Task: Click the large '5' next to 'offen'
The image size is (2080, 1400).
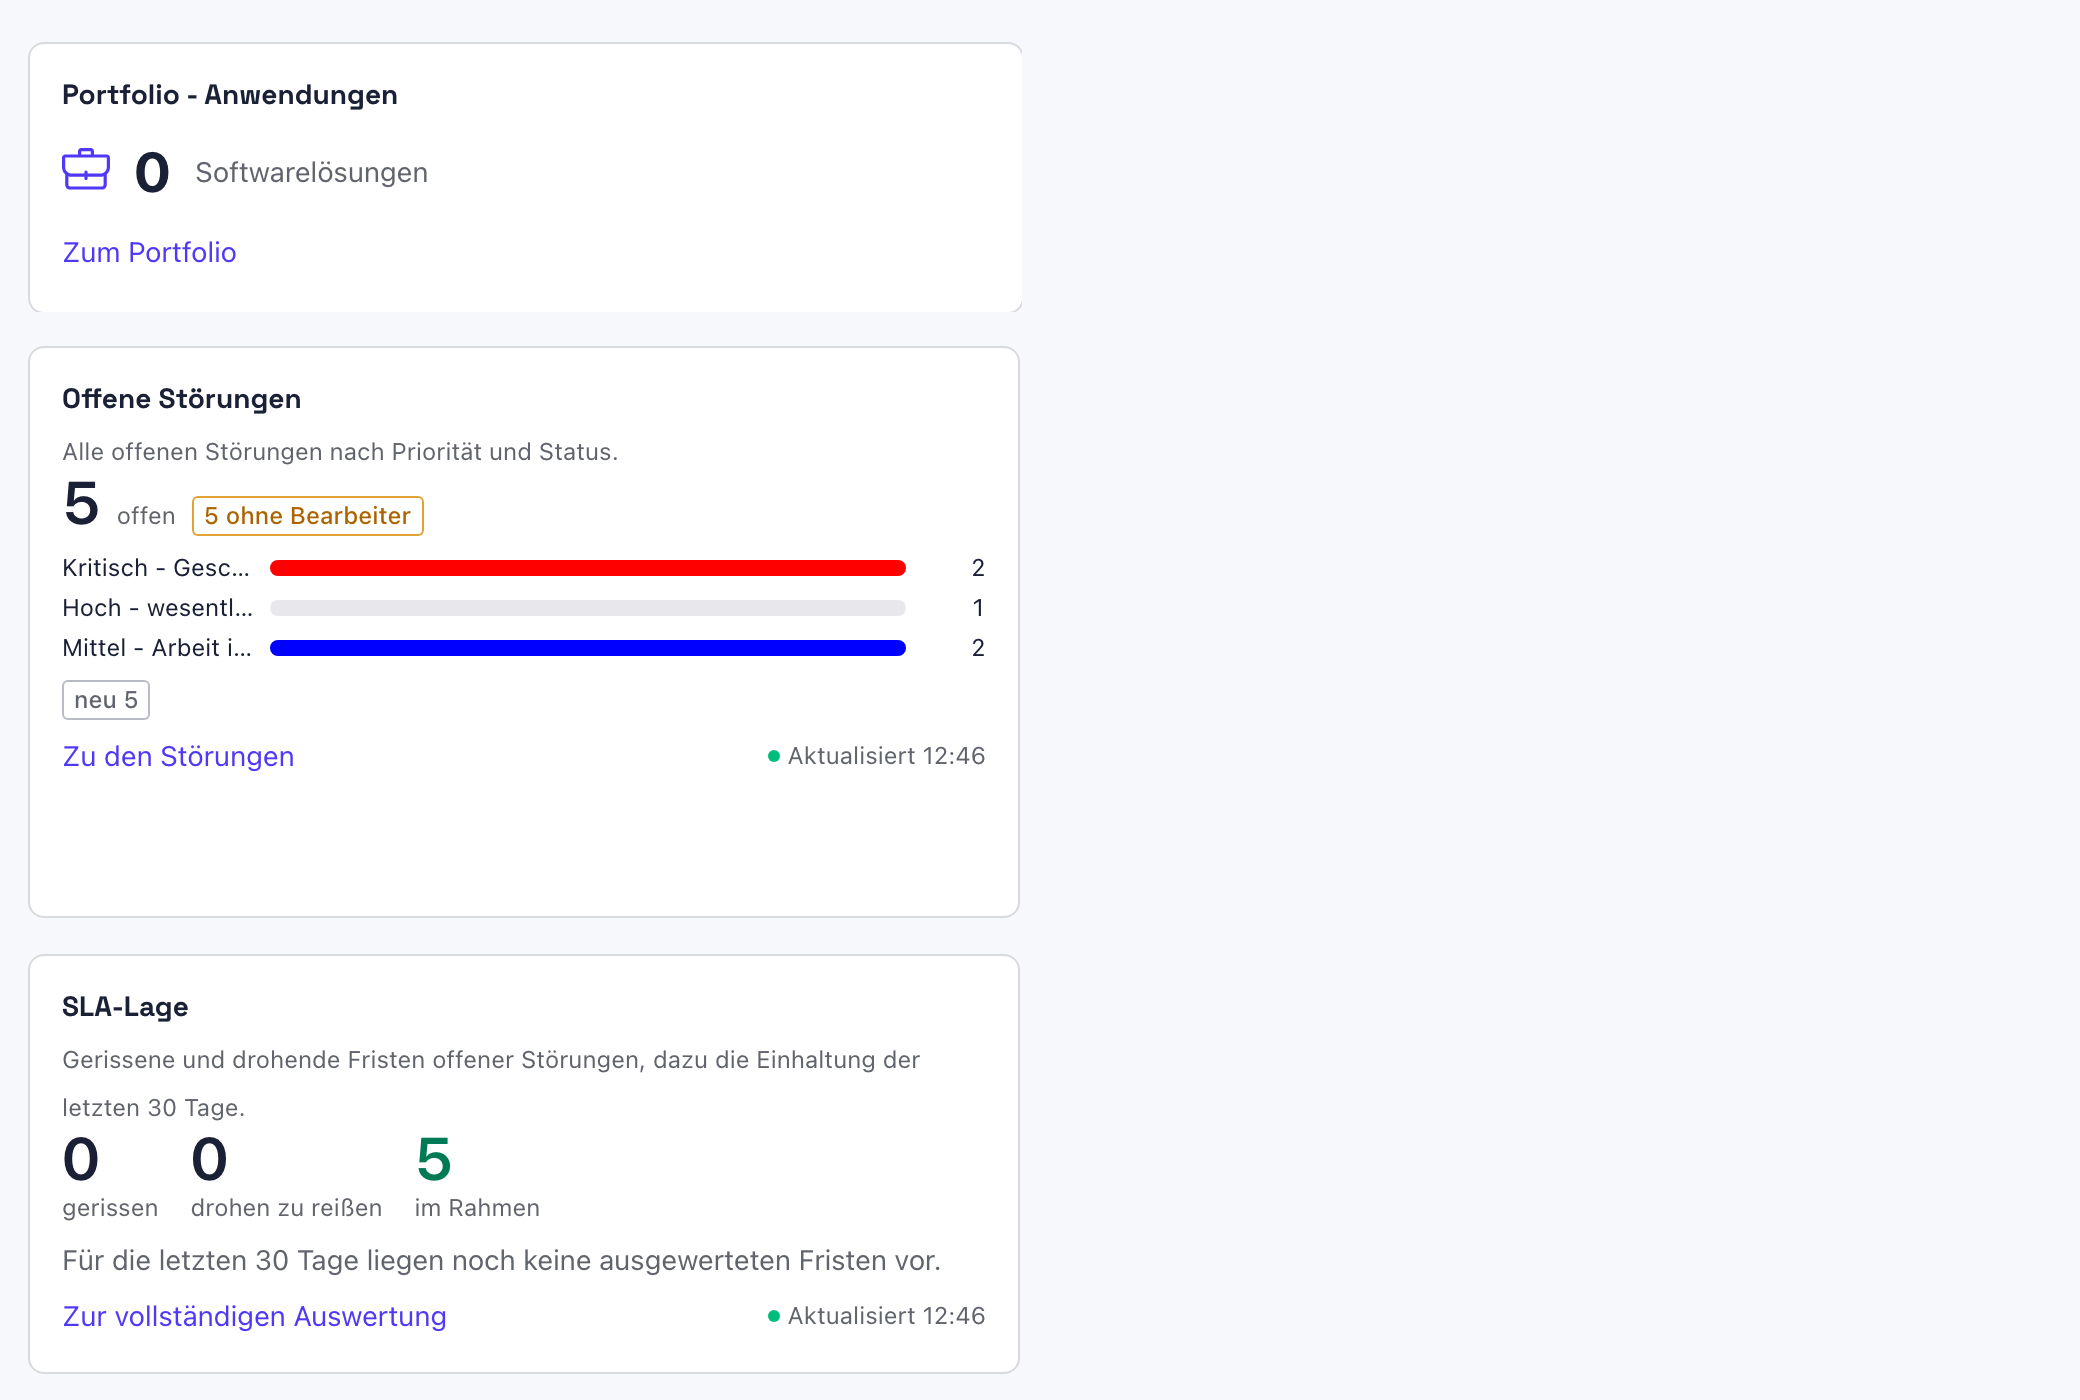Action: click(x=81, y=503)
